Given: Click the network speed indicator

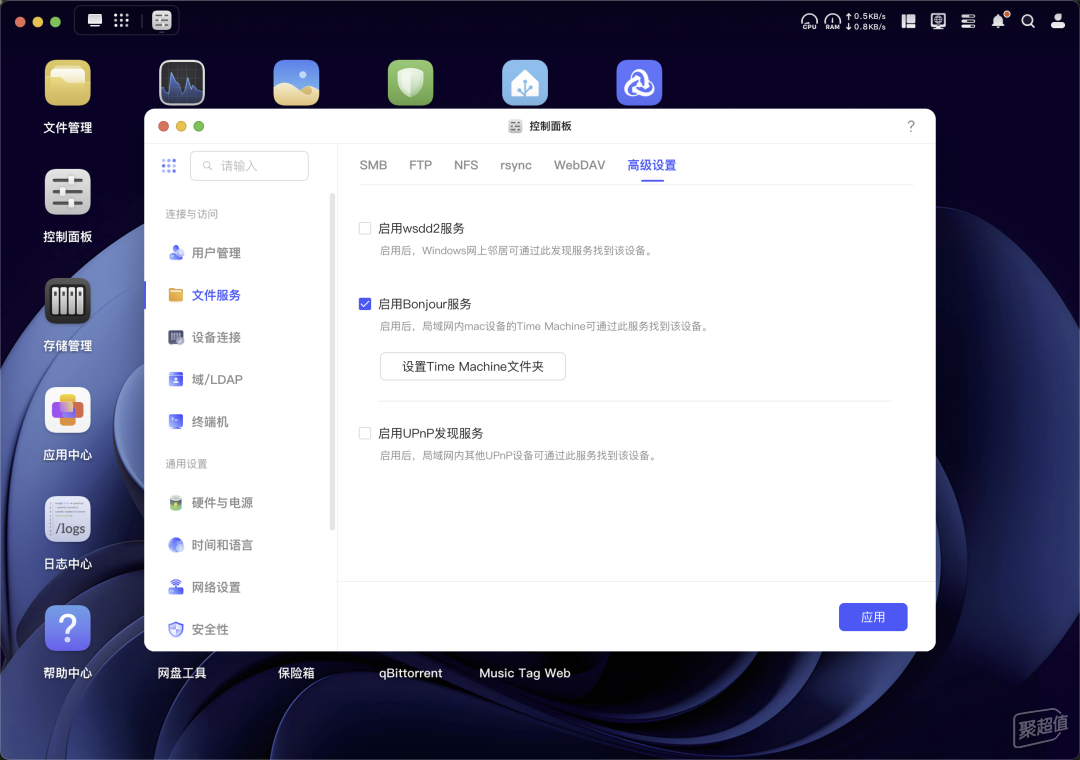Looking at the screenshot, I should (x=866, y=21).
